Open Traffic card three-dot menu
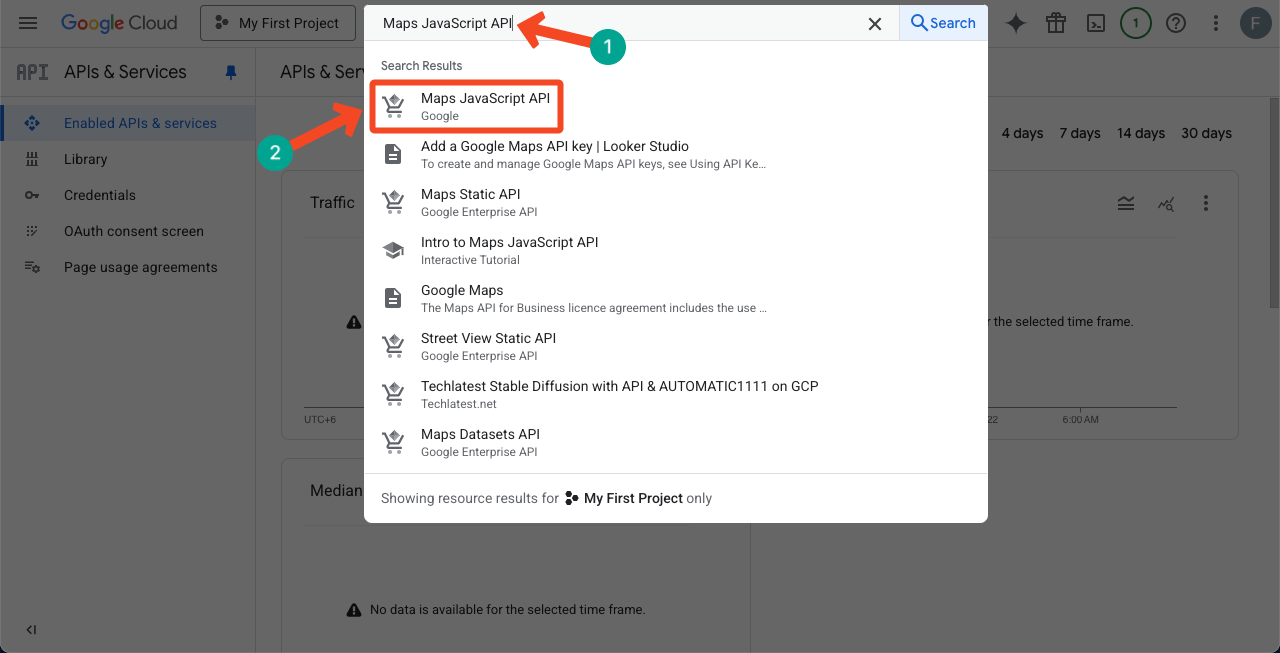Viewport: 1280px width, 653px height. point(1206,203)
